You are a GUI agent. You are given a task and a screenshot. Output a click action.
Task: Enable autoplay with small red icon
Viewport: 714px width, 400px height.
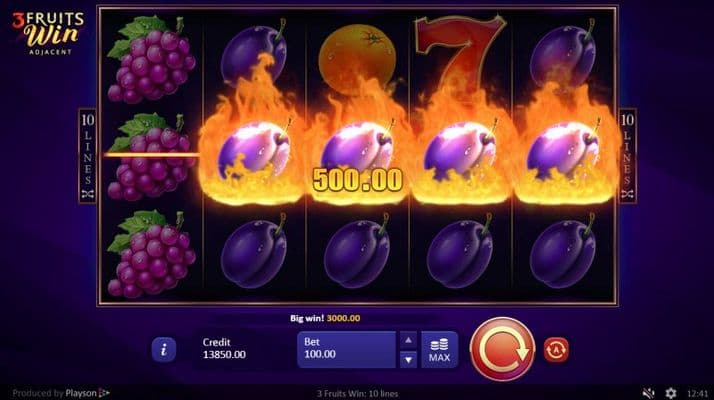[556, 350]
